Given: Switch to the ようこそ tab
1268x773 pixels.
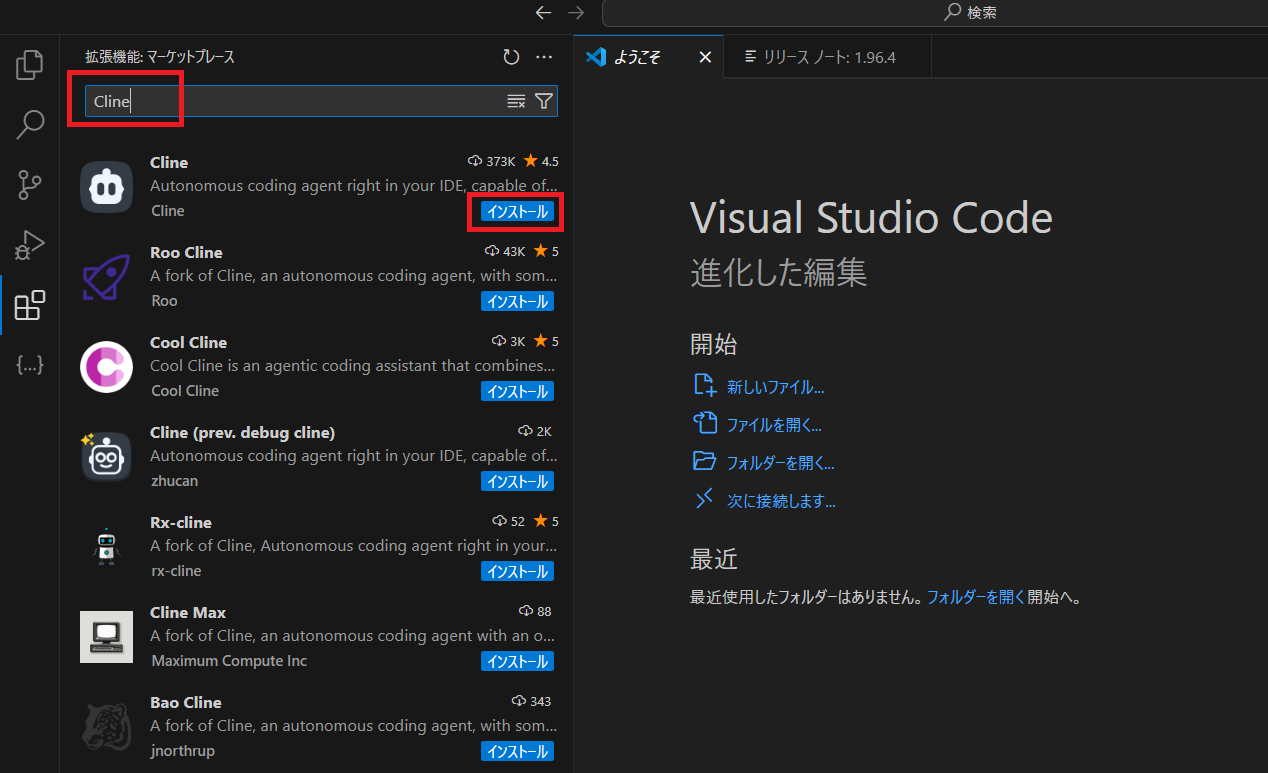Looking at the screenshot, I should pyautogui.click(x=637, y=57).
